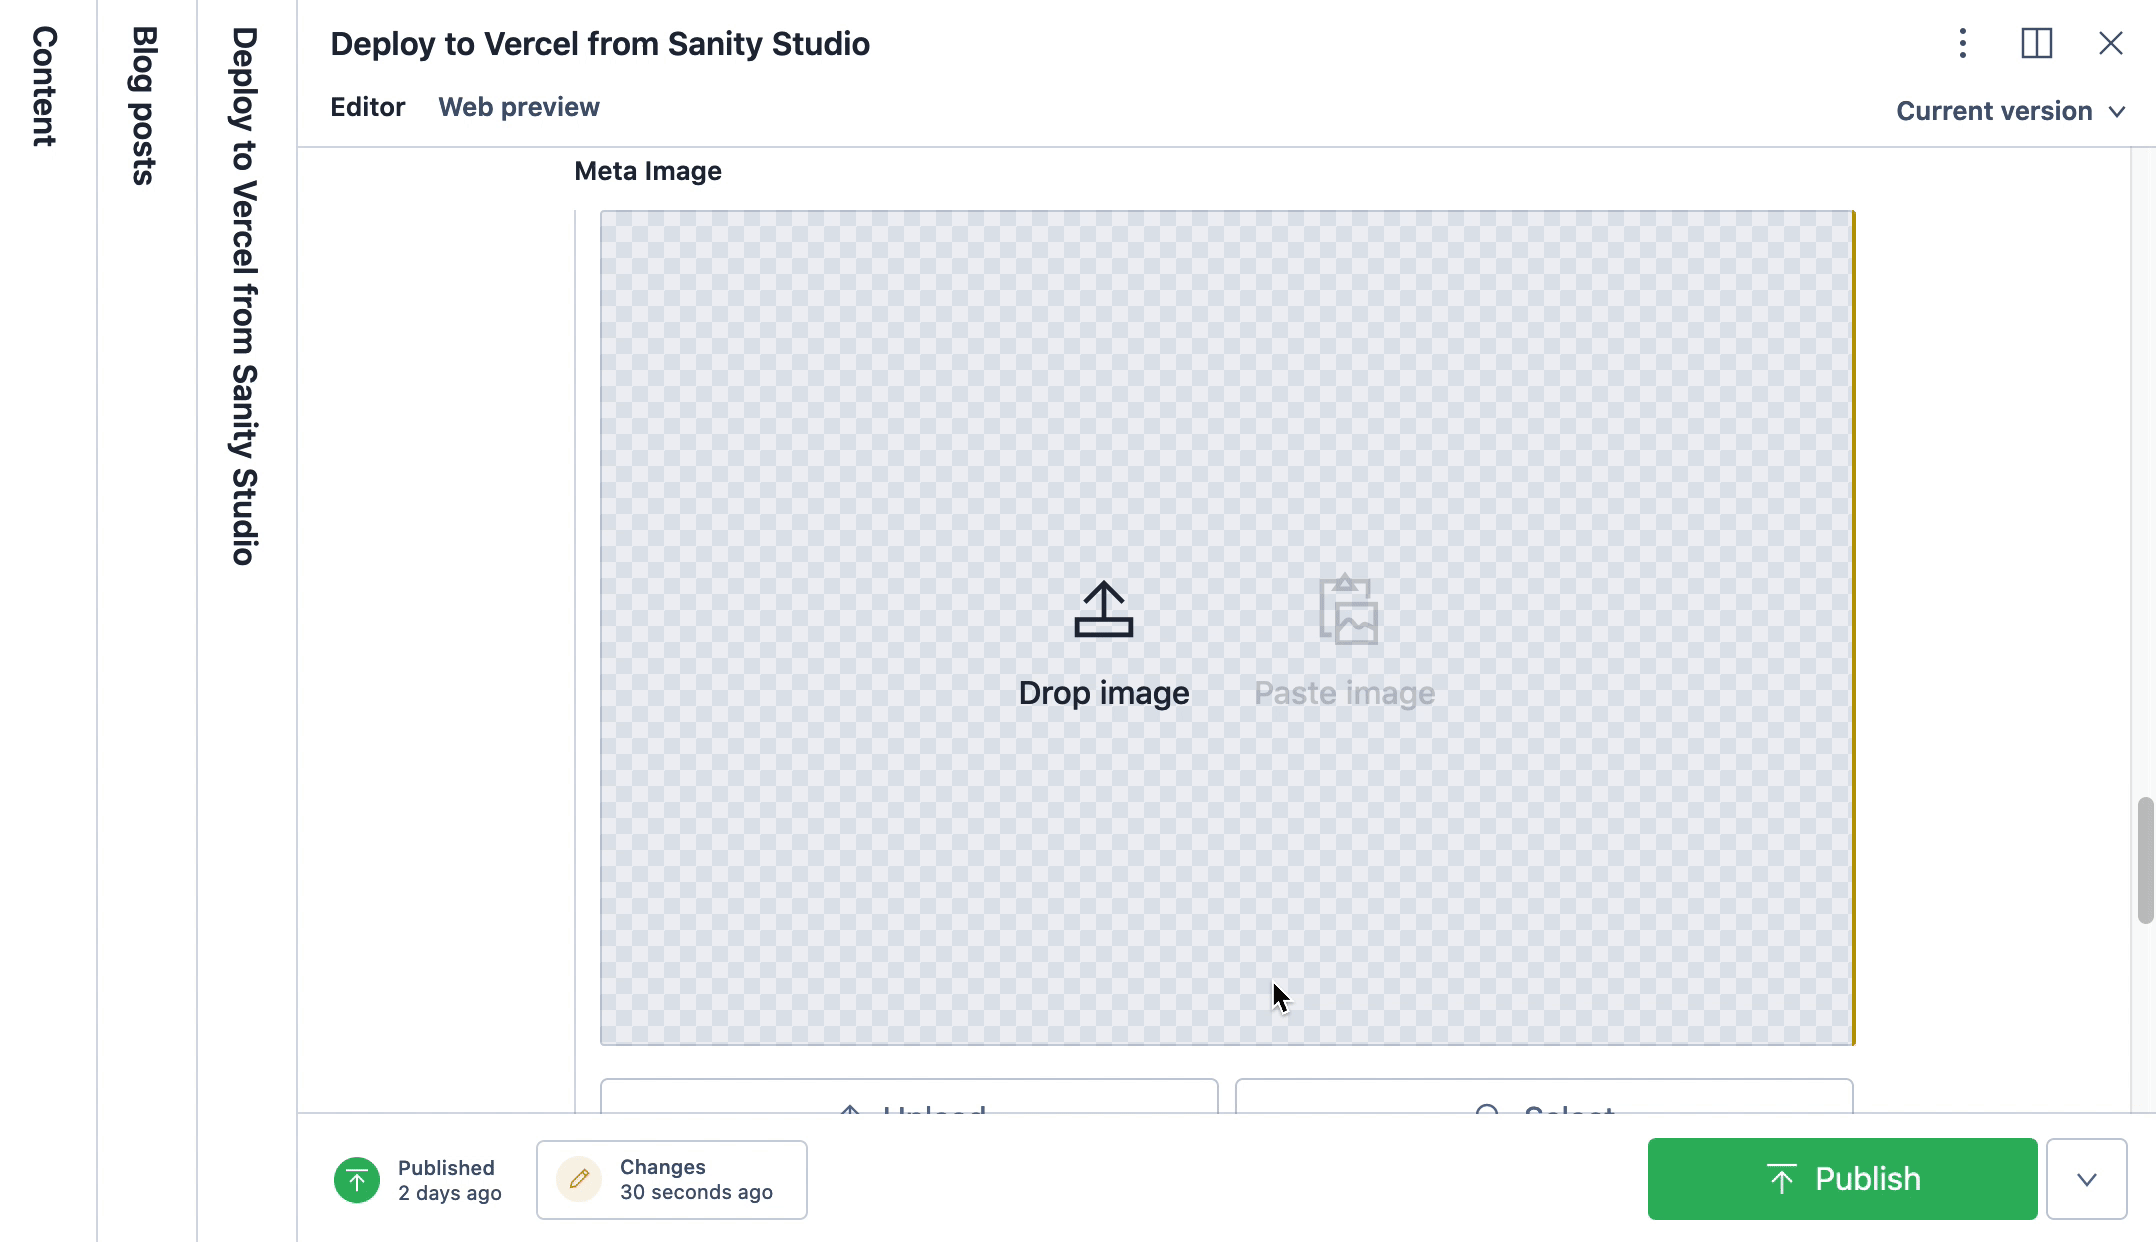This screenshot has width=2156, height=1242.
Task: Toggle the close button on the document panel
Action: [2110, 41]
